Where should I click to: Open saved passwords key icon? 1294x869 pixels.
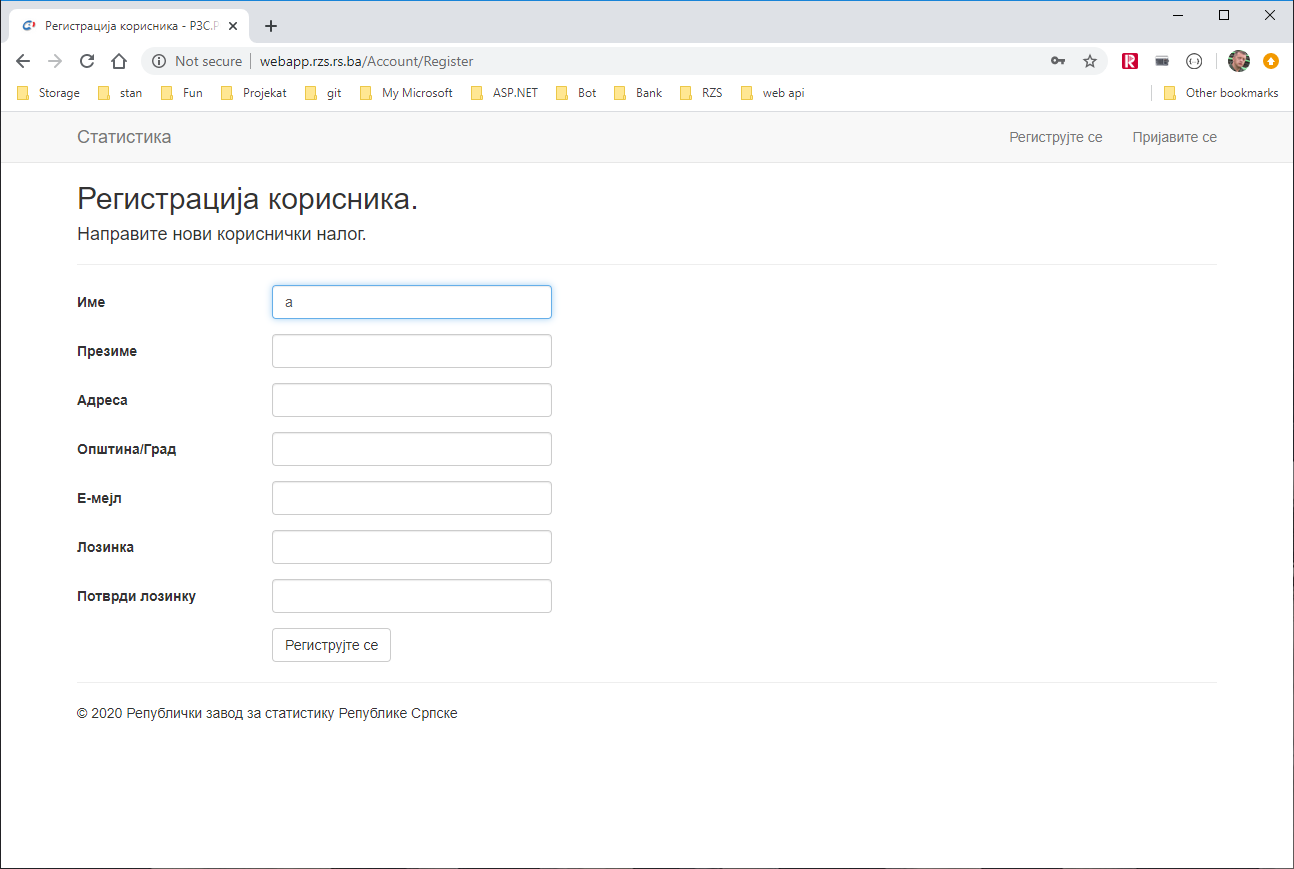[1058, 61]
